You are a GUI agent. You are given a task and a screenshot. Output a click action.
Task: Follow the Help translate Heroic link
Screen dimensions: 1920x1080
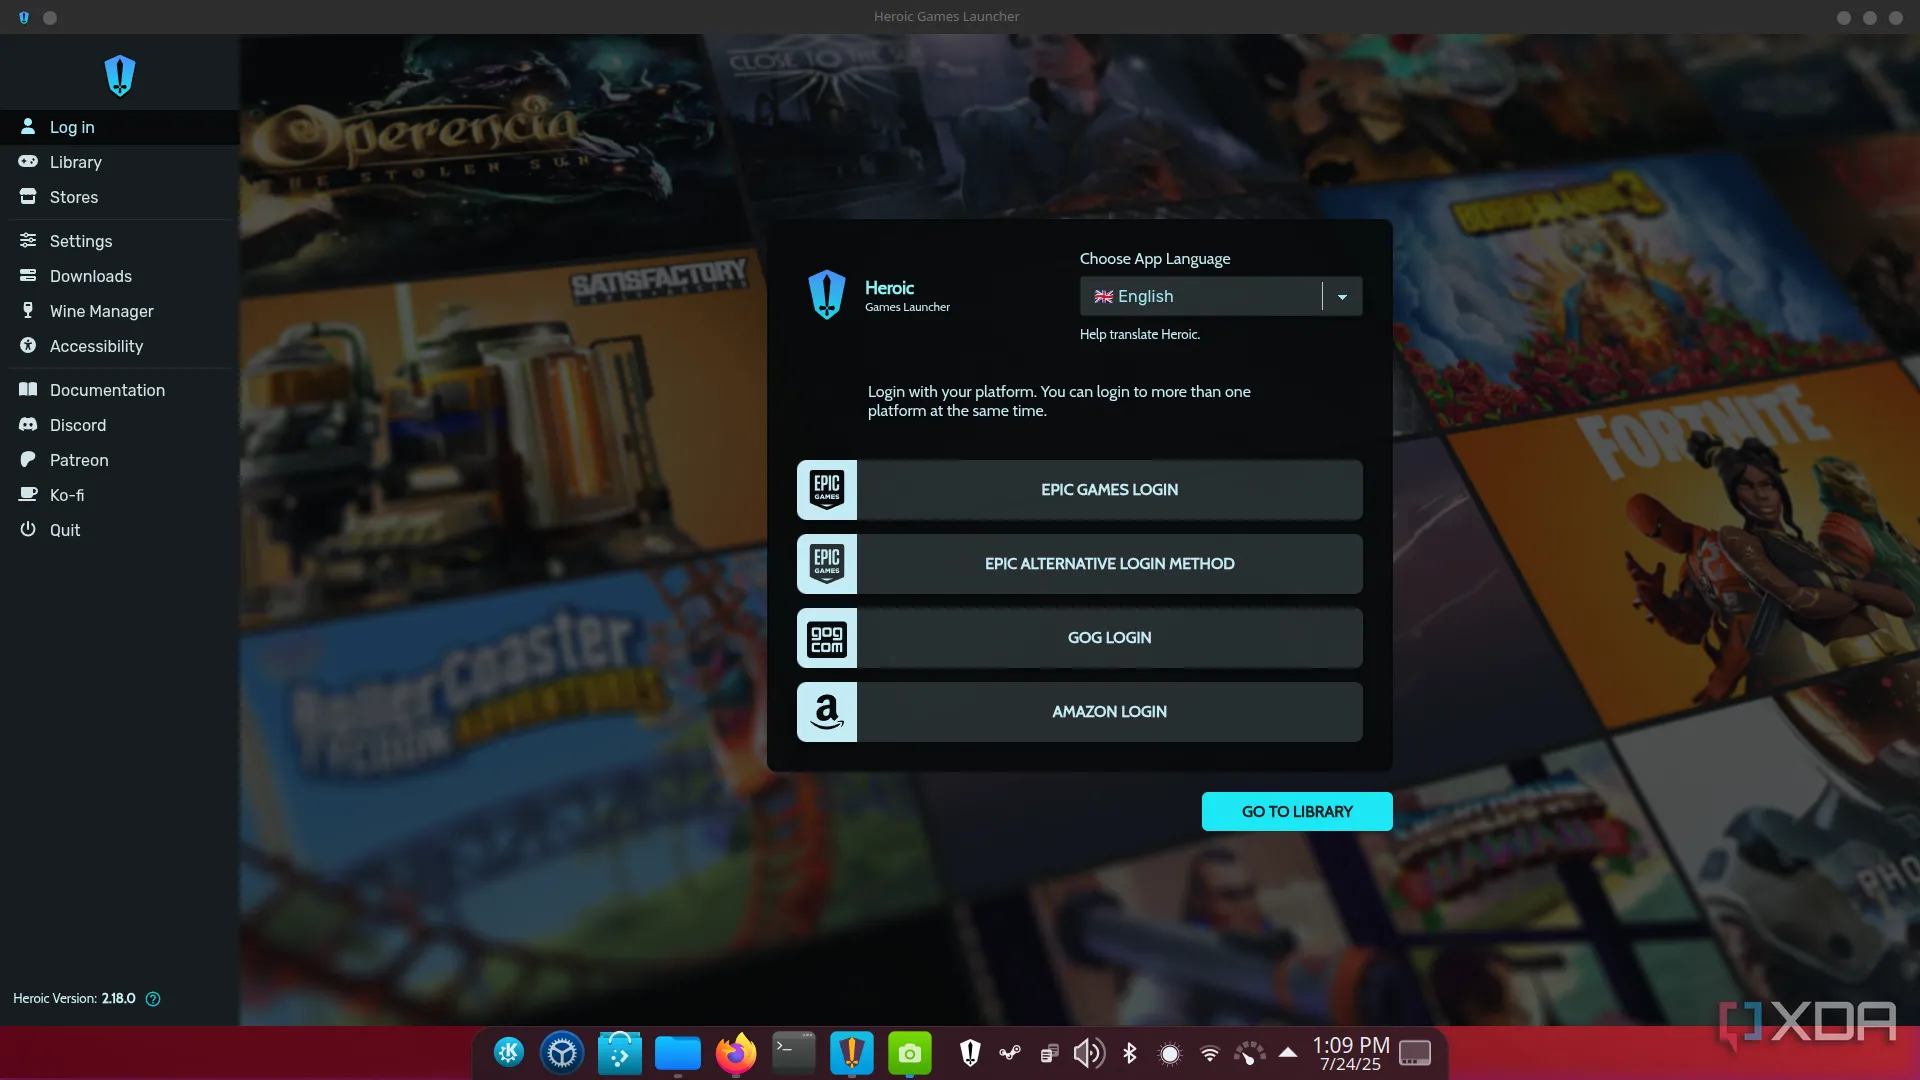(x=1139, y=335)
